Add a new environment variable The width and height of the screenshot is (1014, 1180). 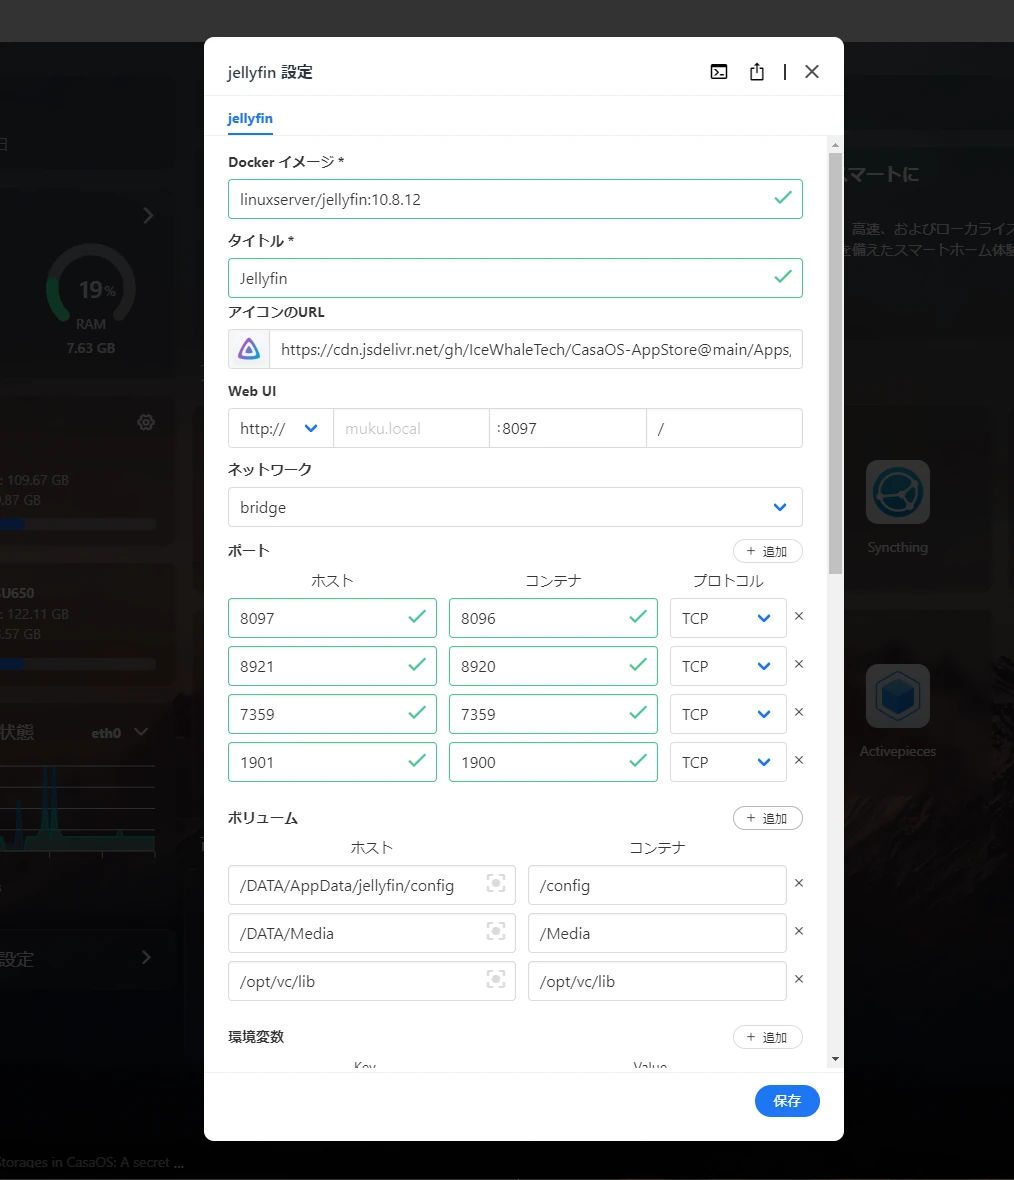point(767,1038)
